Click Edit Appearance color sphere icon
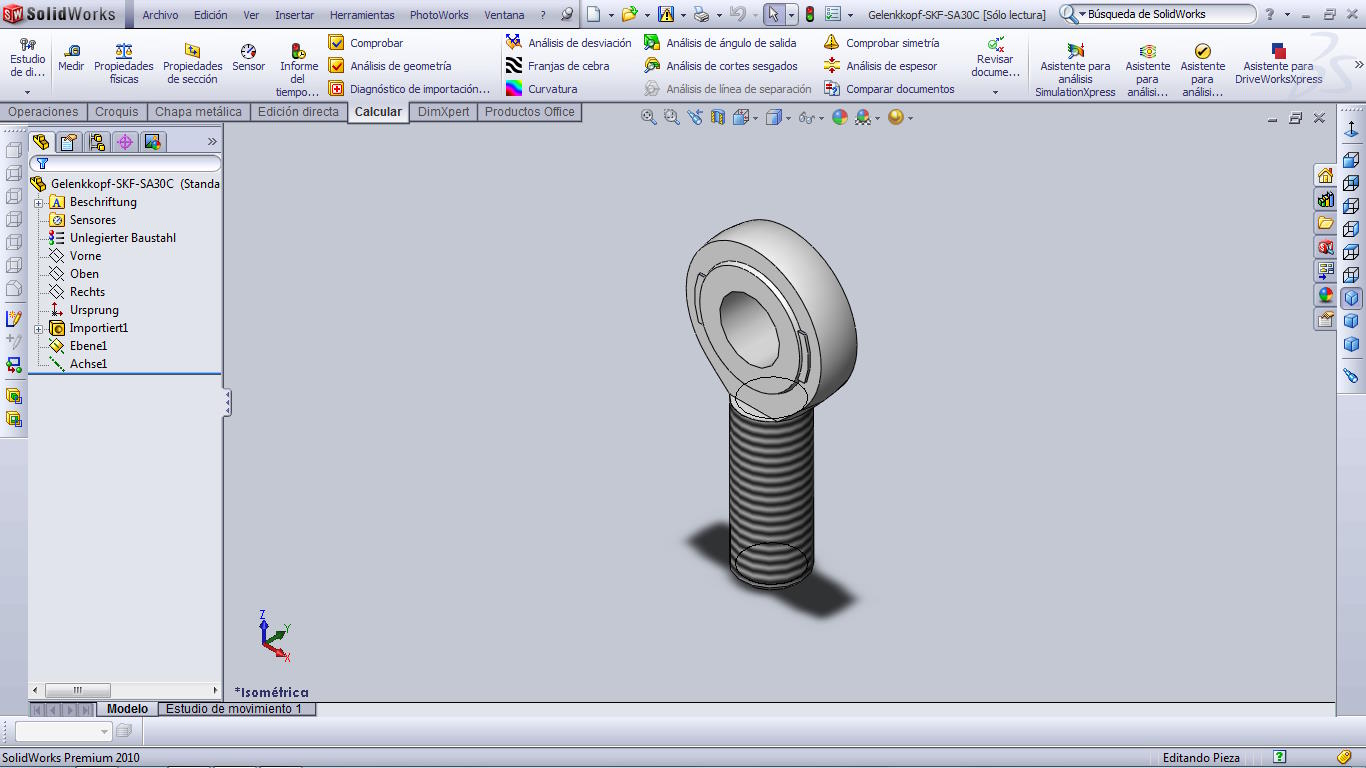 point(840,118)
